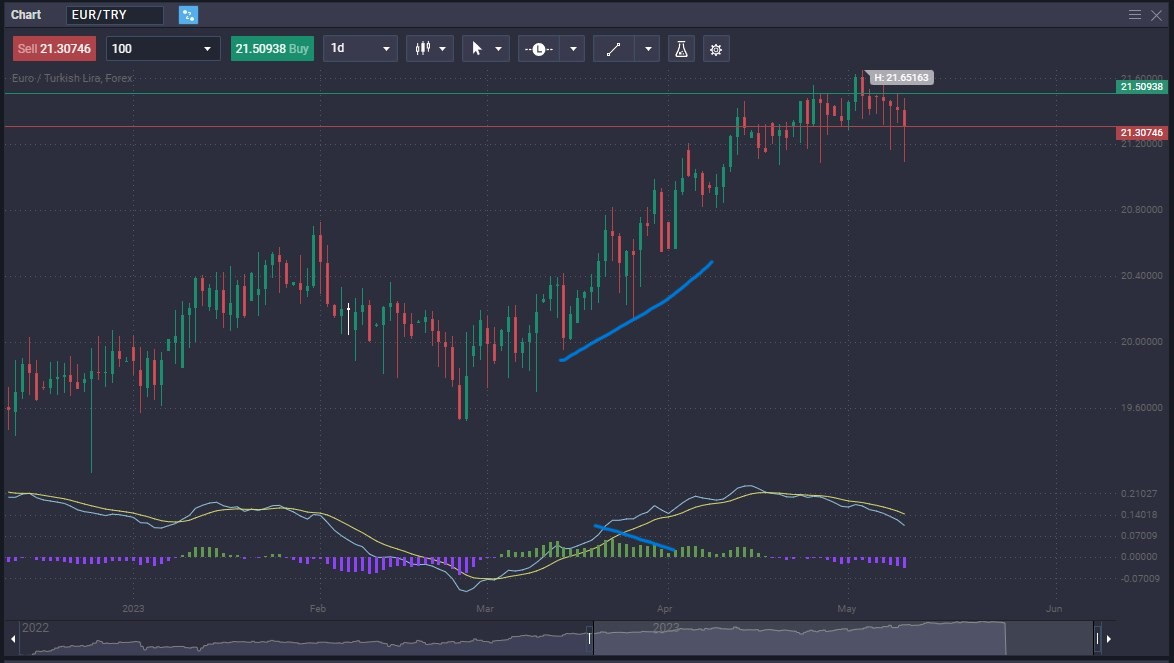Screen dimensions: 1174x663
Task: Click the green 21.50938 Buy button
Action: tap(272, 48)
